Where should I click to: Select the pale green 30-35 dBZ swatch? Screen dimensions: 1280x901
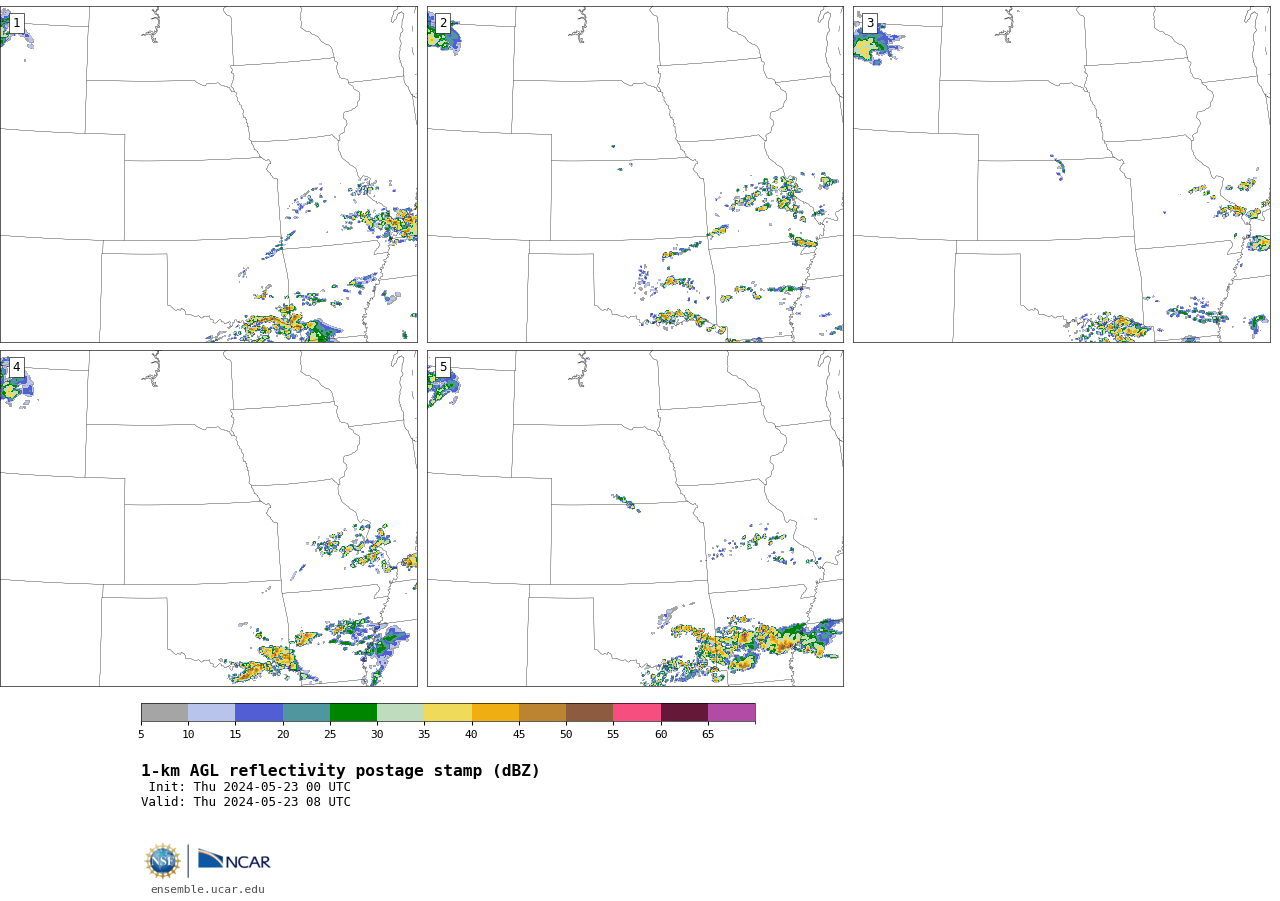tap(401, 713)
